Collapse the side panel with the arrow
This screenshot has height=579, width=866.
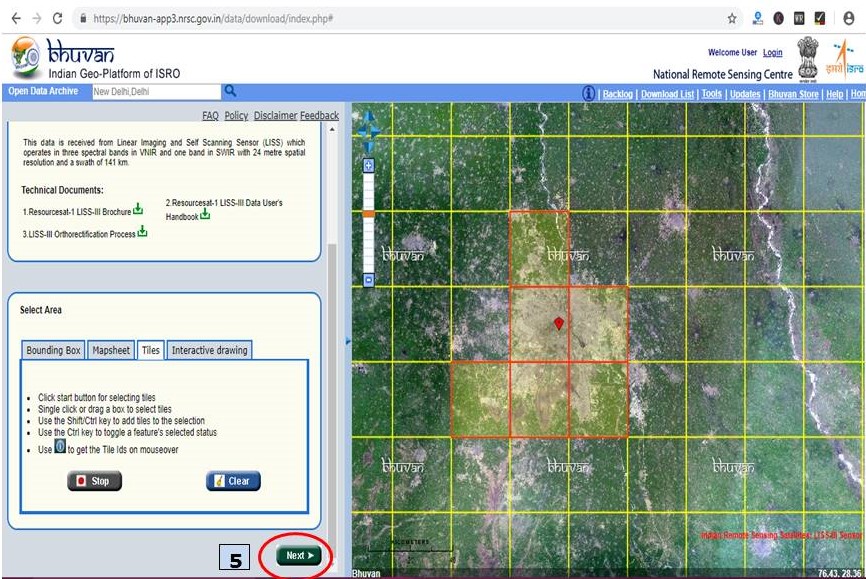tap(348, 341)
